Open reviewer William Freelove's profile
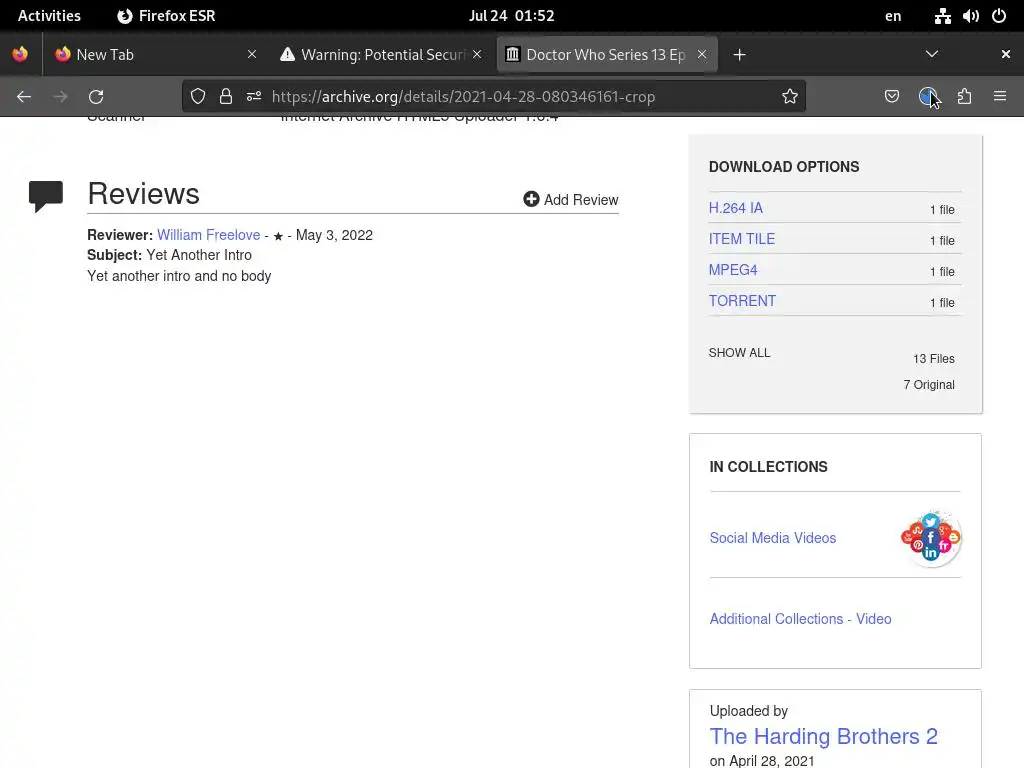 click(208, 235)
